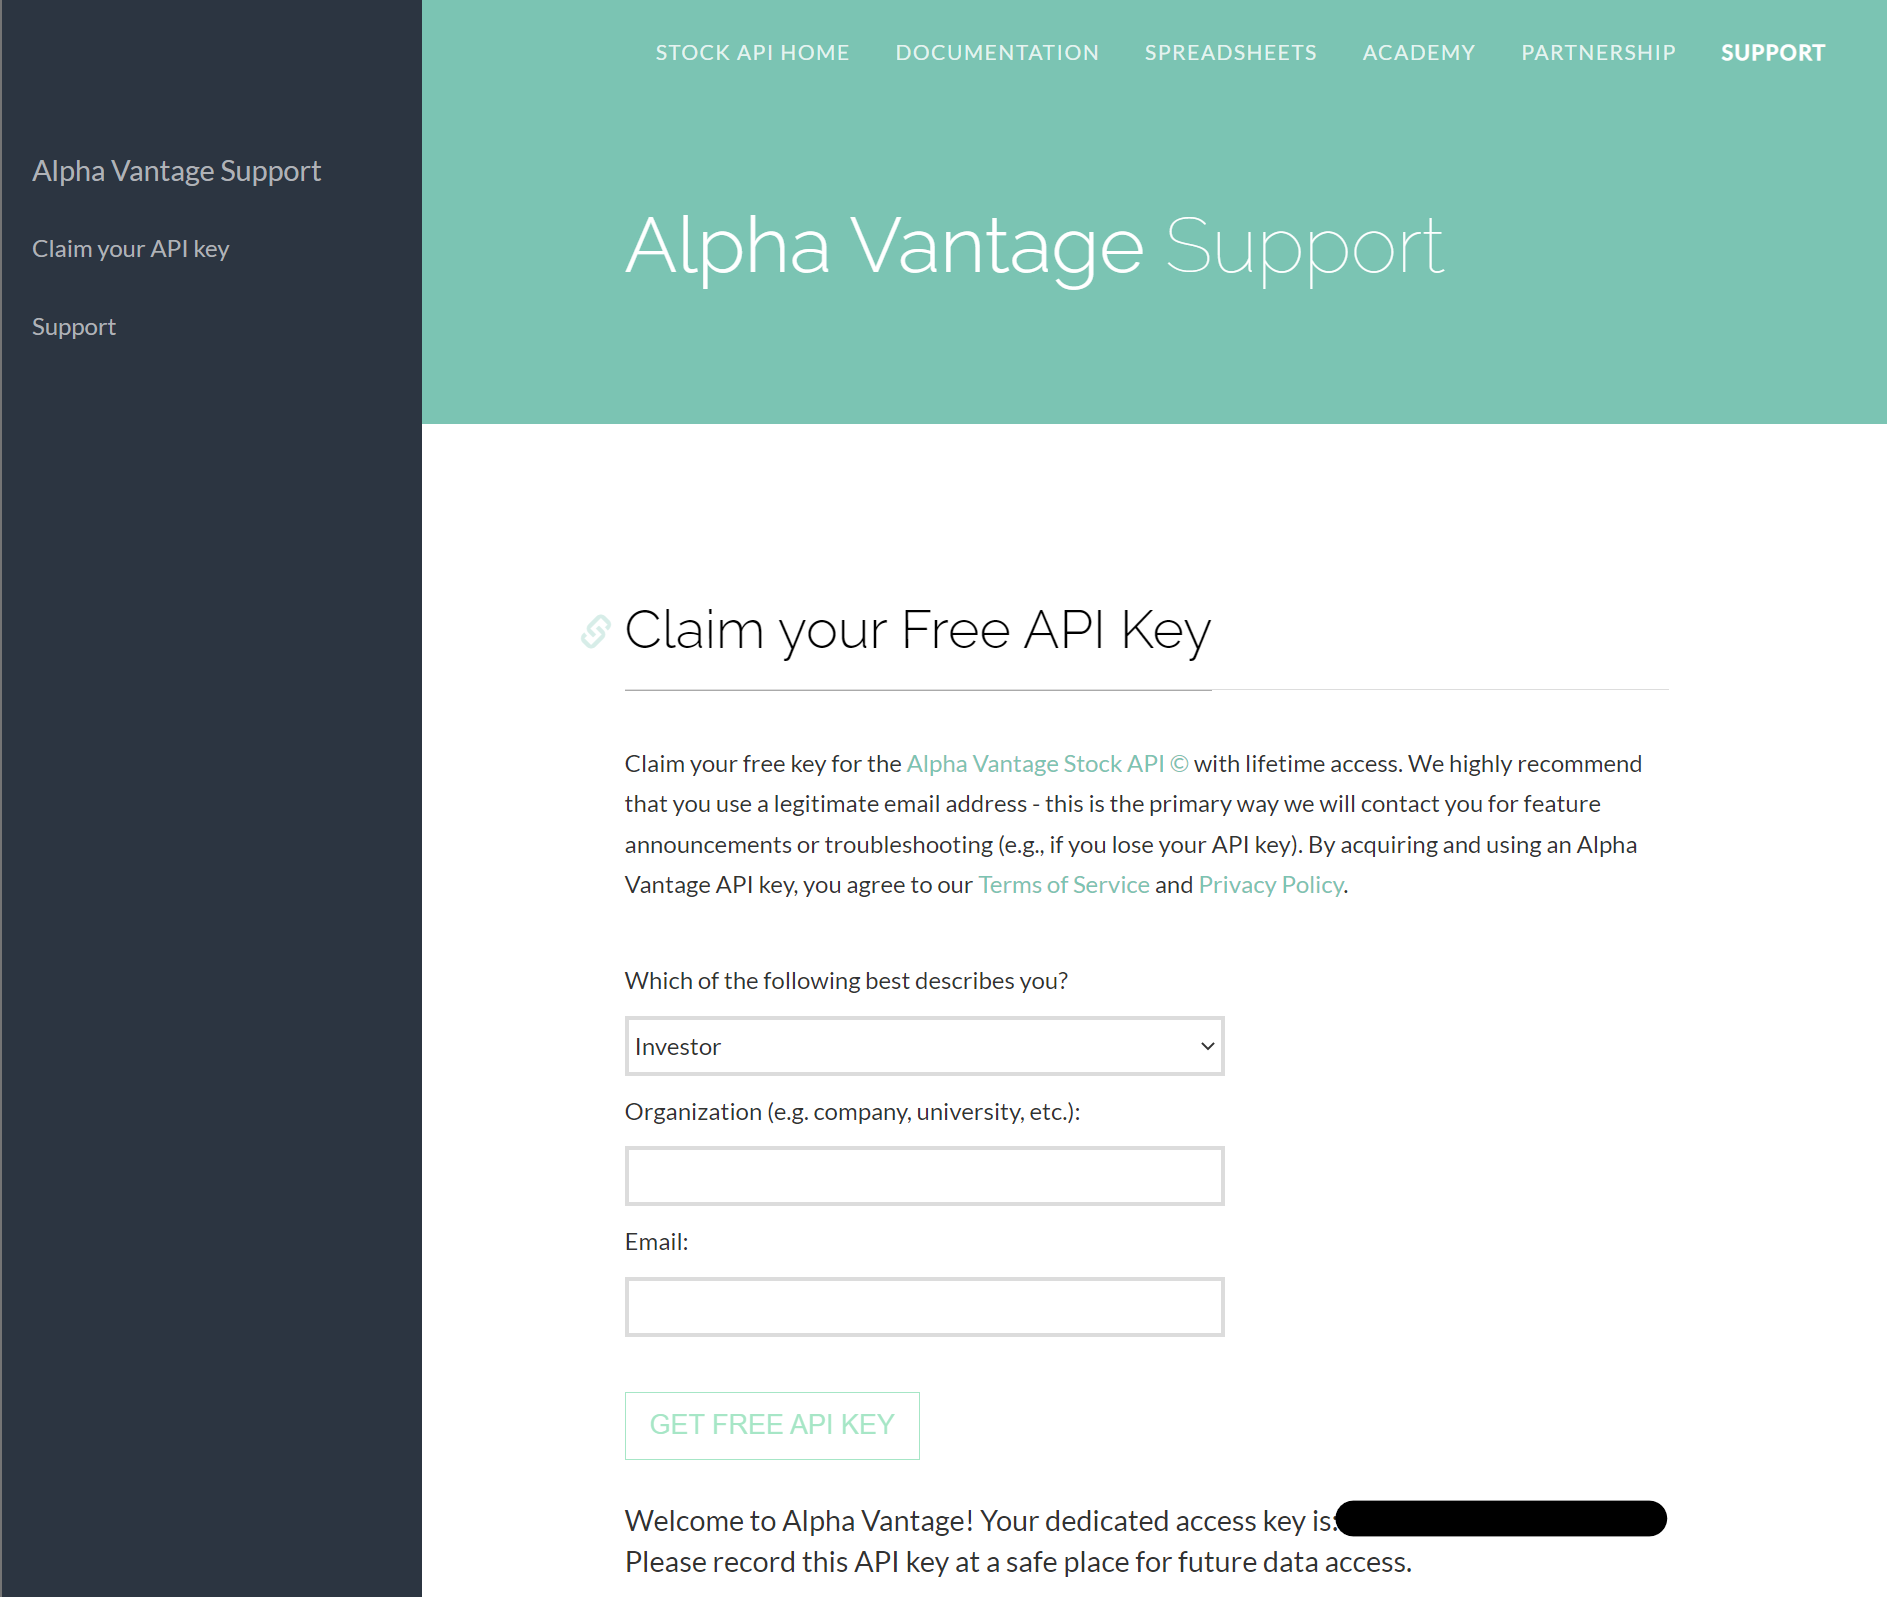
Task: Switch to the DOCUMENTATION page
Action: point(997,52)
